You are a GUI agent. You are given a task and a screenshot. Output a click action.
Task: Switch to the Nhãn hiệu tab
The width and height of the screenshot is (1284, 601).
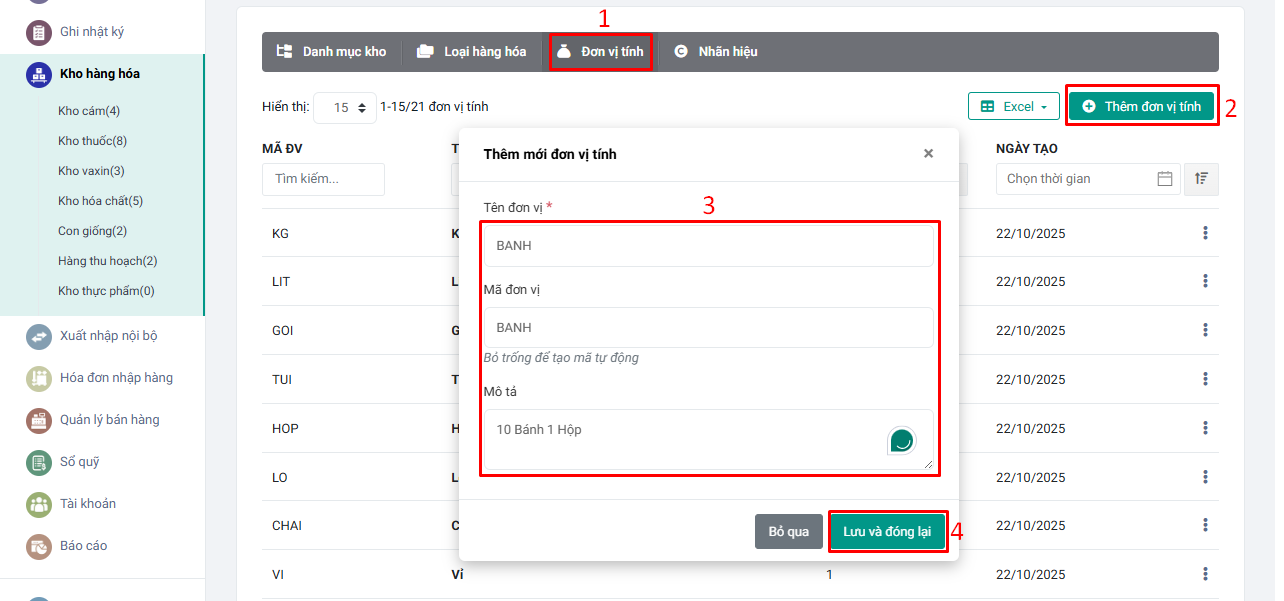point(716,52)
